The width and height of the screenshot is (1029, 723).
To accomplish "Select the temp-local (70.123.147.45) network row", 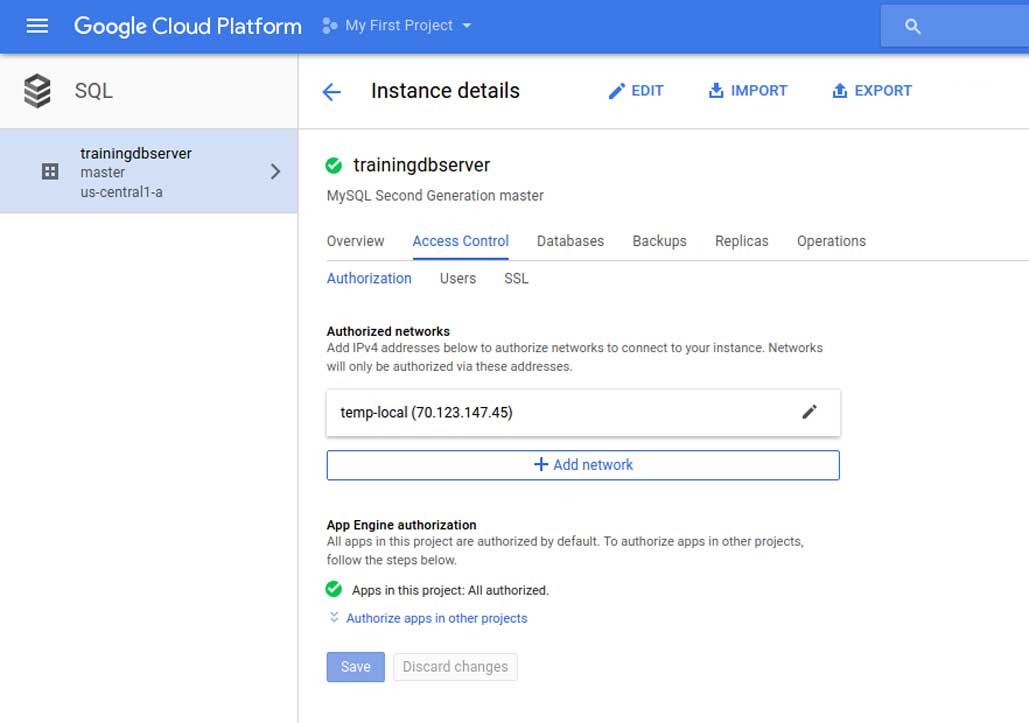I will tap(583, 413).
